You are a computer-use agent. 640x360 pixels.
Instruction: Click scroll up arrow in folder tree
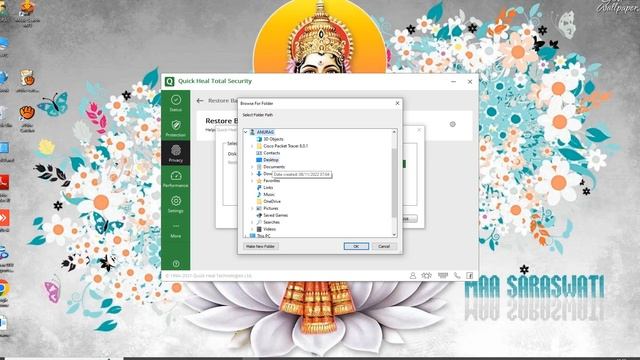(394, 132)
